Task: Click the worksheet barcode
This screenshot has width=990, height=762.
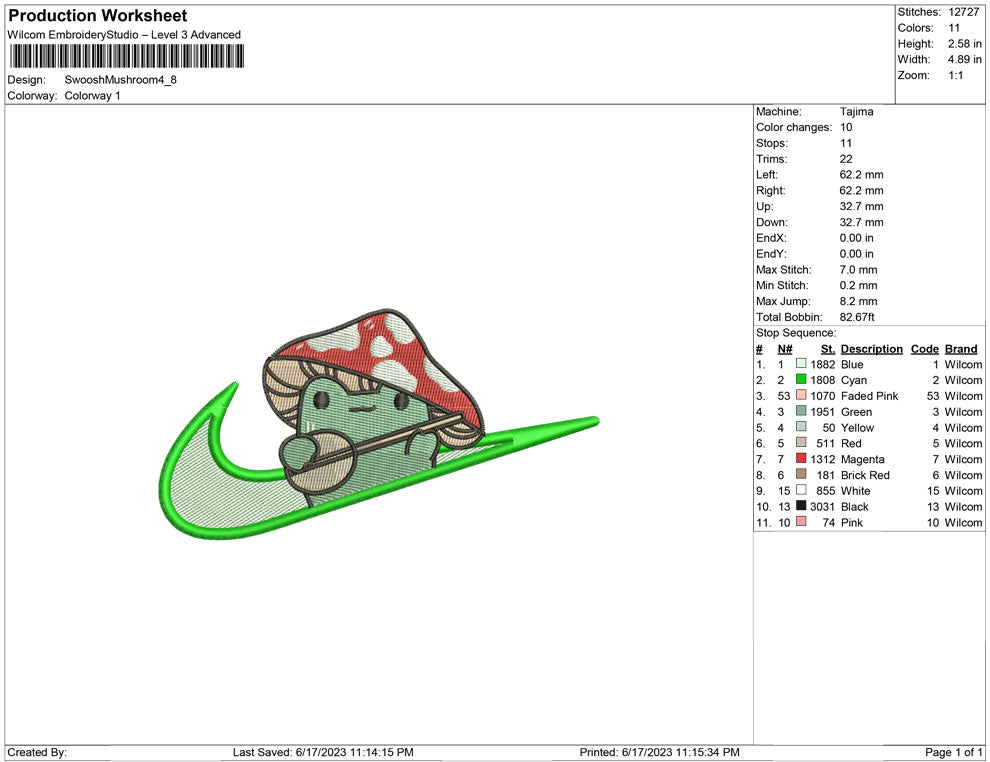Action: coord(126,56)
